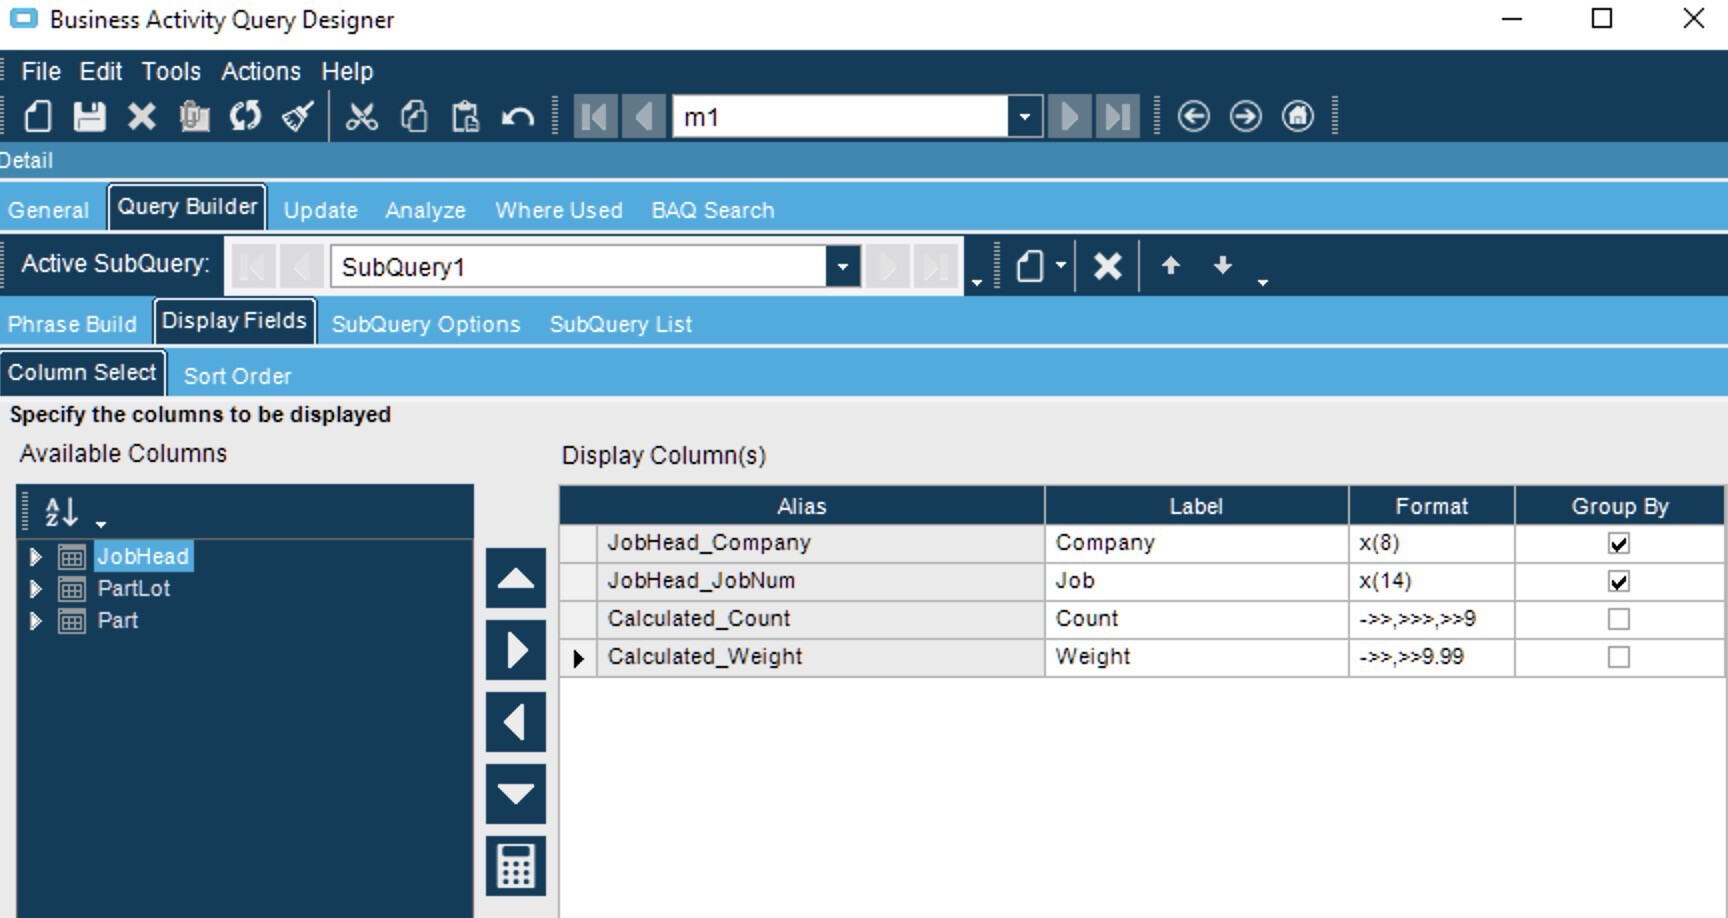Open the calculated field calculator button
This screenshot has width=1728, height=918.
point(515,865)
